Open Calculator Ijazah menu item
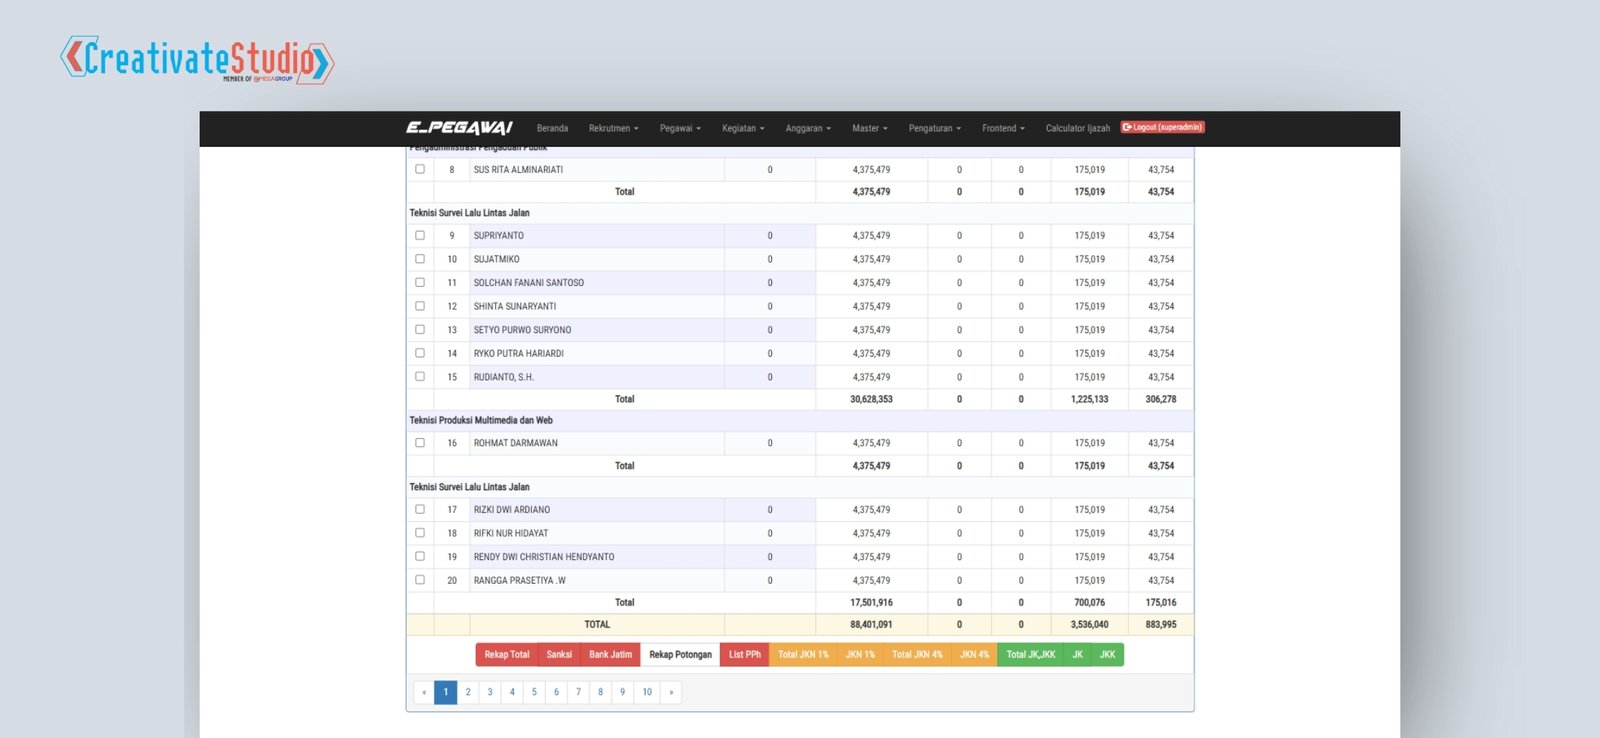Image resolution: width=1600 pixels, height=738 pixels. point(1077,128)
